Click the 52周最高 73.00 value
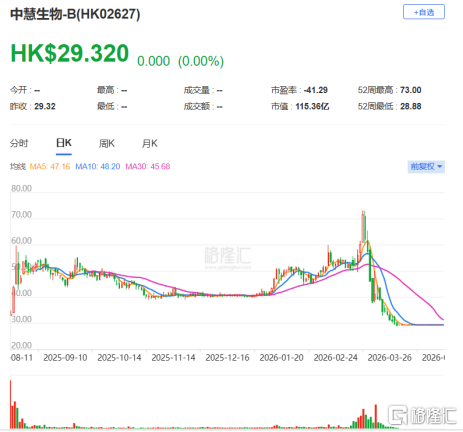463x432 pixels. pyautogui.click(x=411, y=90)
